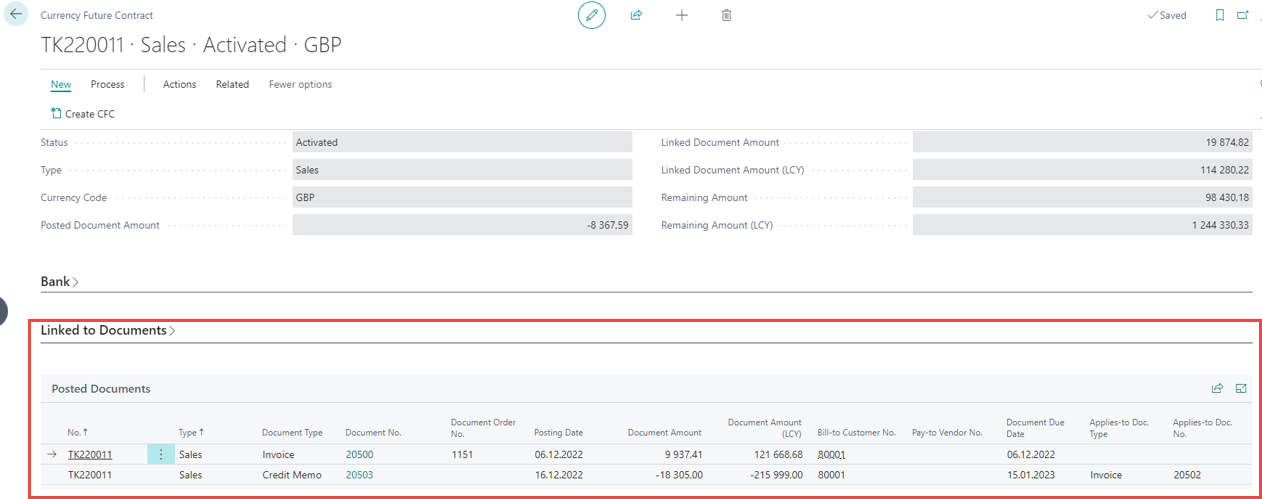Expand the Bank section
The width and height of the screenshot is (1262, 499).
(x=59, y=282)
